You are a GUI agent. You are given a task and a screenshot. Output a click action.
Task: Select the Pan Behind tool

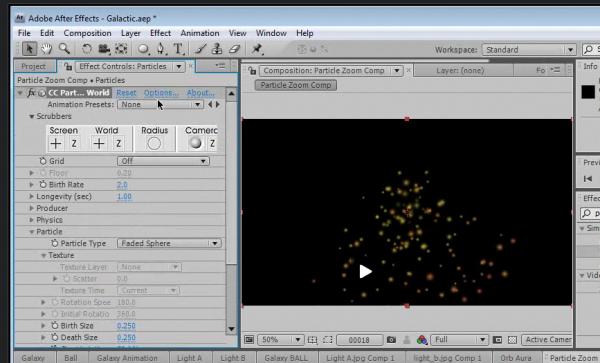point(121,49)
